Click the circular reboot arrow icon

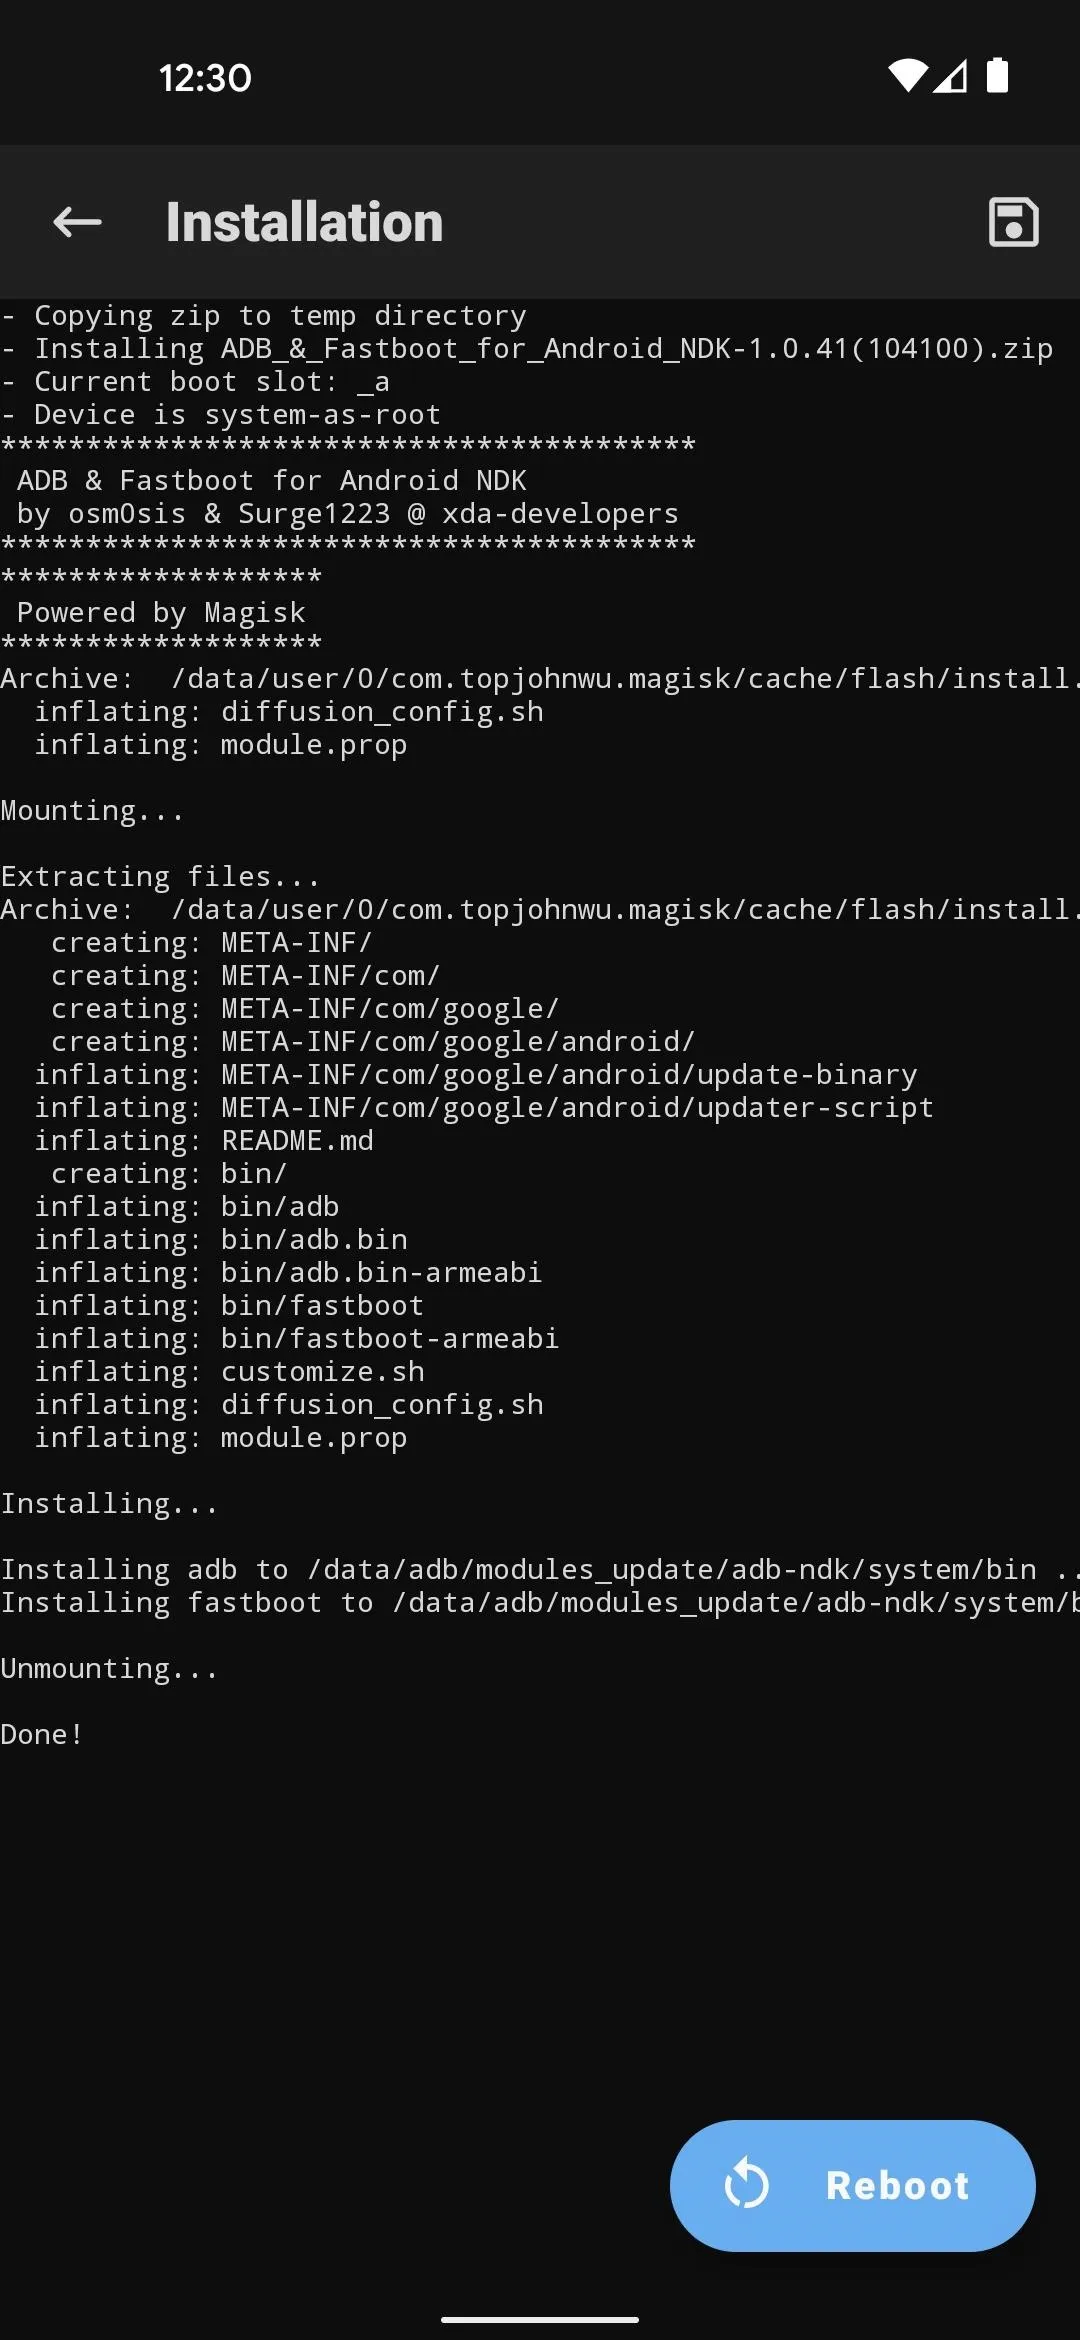point(746,2185)
